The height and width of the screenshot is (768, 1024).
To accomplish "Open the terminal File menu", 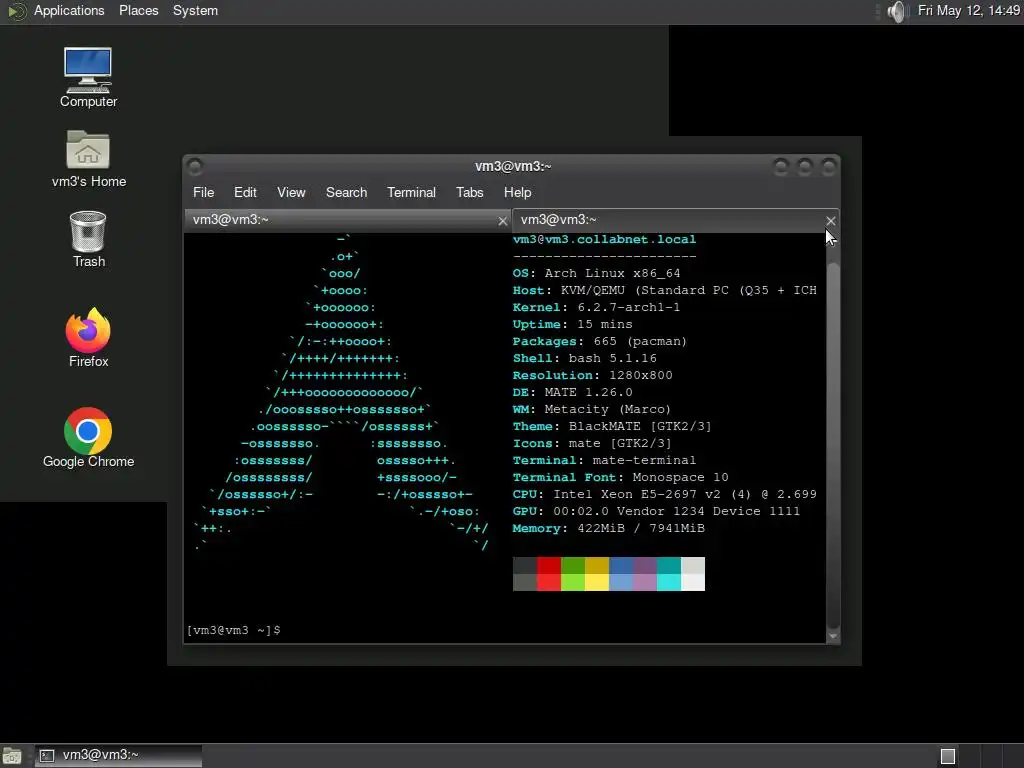I will pyautogui.click(x=203, y=193).
